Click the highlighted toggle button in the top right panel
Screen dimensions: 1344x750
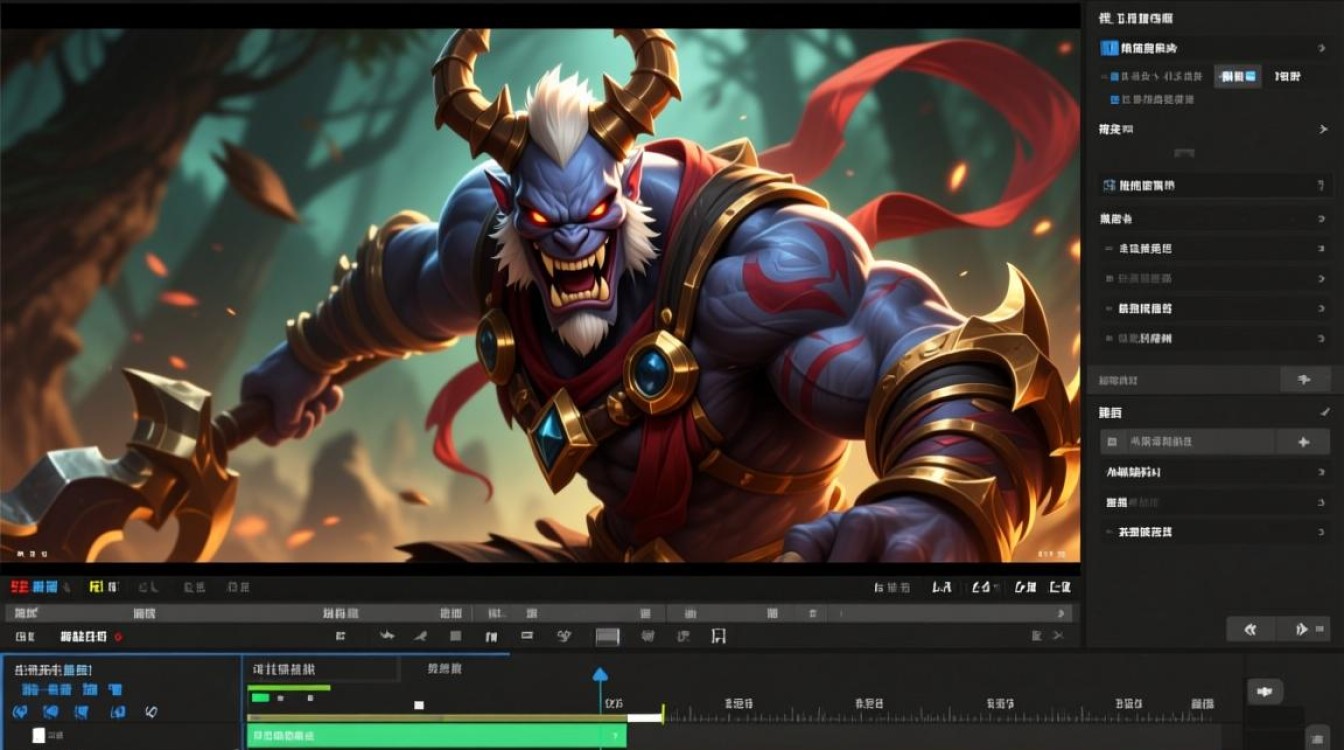click(x=1238, y=76)
